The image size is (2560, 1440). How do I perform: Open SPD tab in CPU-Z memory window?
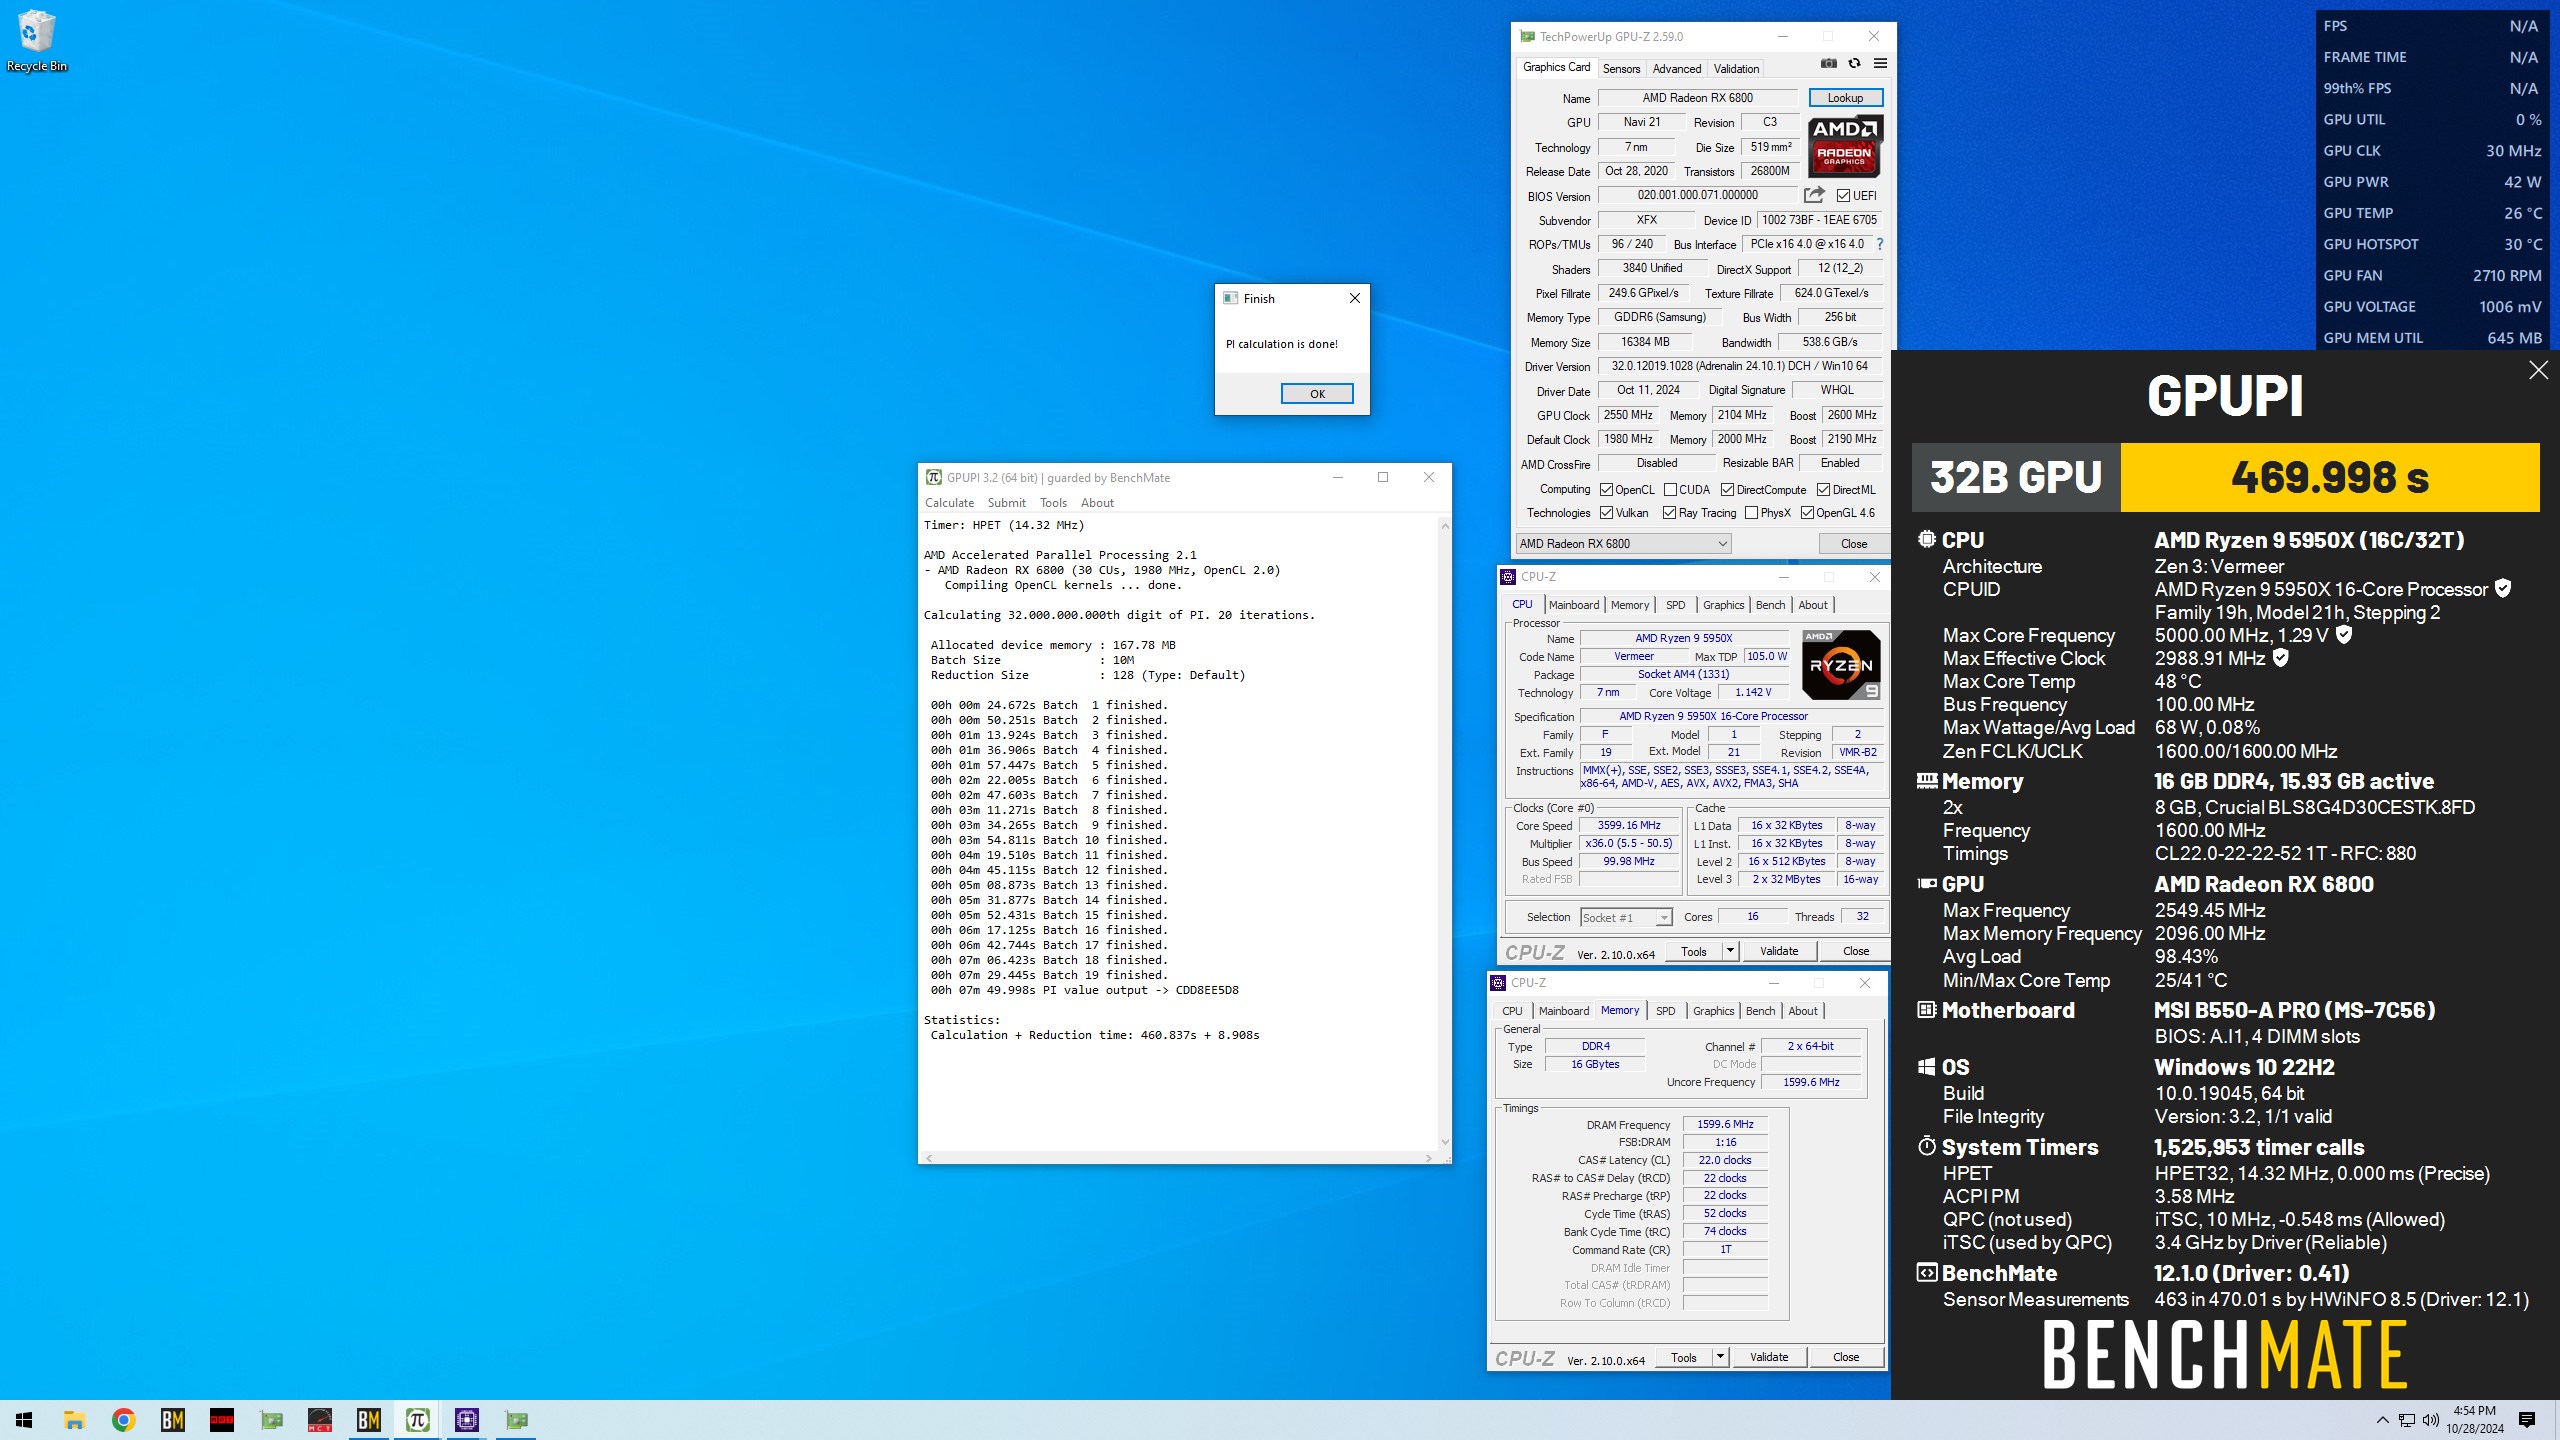click(x=1665, y=1011)
